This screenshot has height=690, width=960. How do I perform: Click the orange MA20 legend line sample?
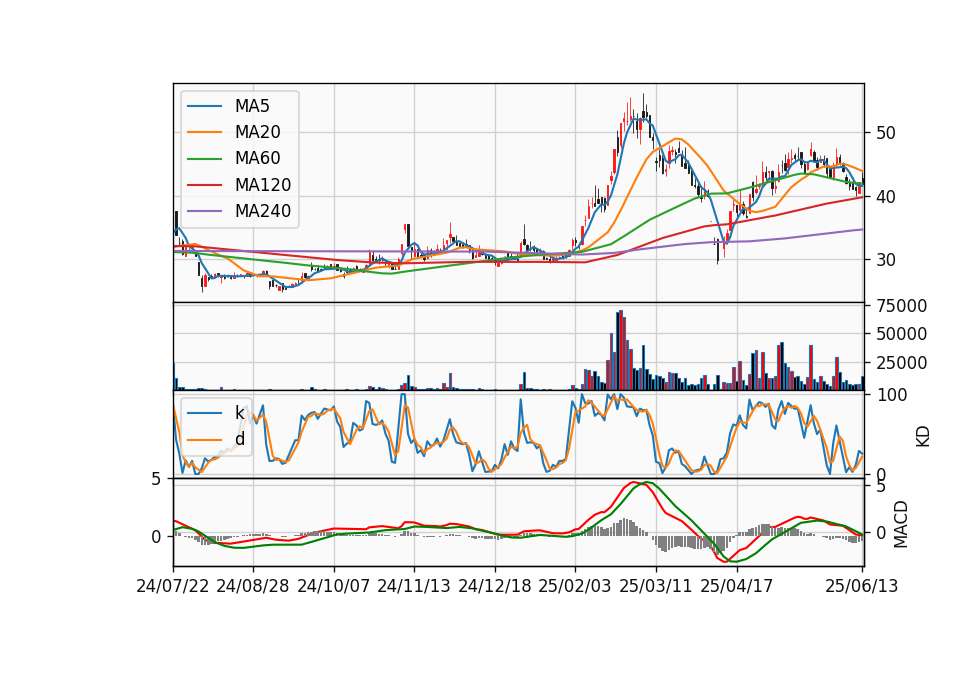click(204, 132)
